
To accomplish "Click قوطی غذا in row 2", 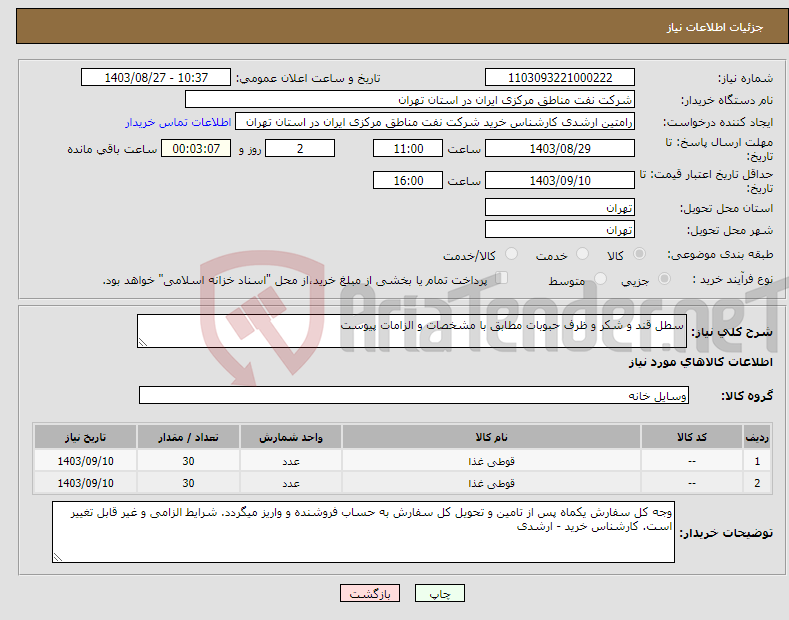I will point(492,483).
